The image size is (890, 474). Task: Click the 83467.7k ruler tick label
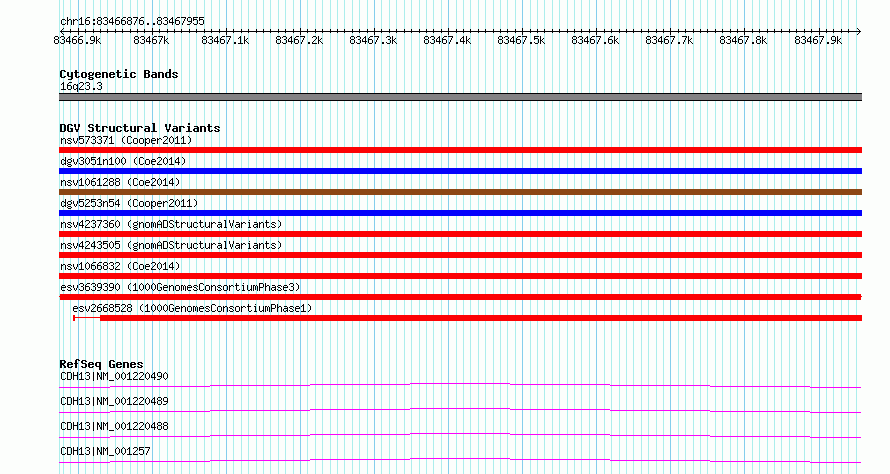pyautogui.click(x=669, y=40)
